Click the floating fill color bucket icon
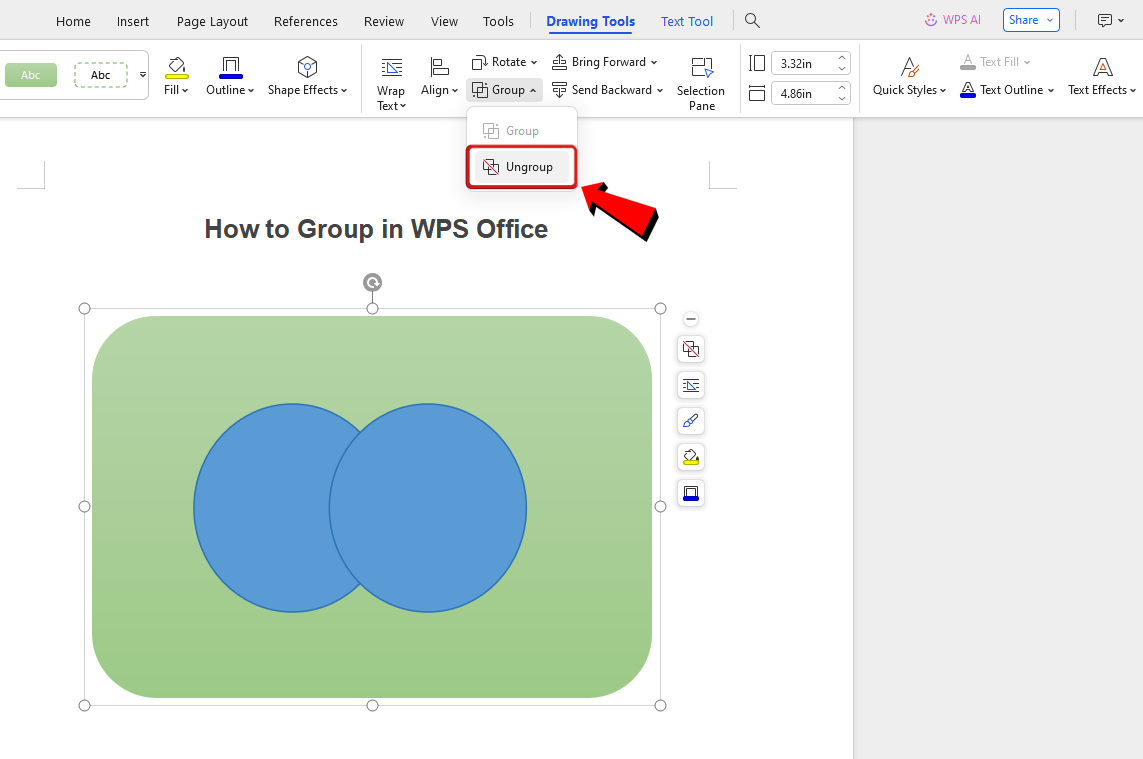 pyautogui.click(x=690, y=457)
